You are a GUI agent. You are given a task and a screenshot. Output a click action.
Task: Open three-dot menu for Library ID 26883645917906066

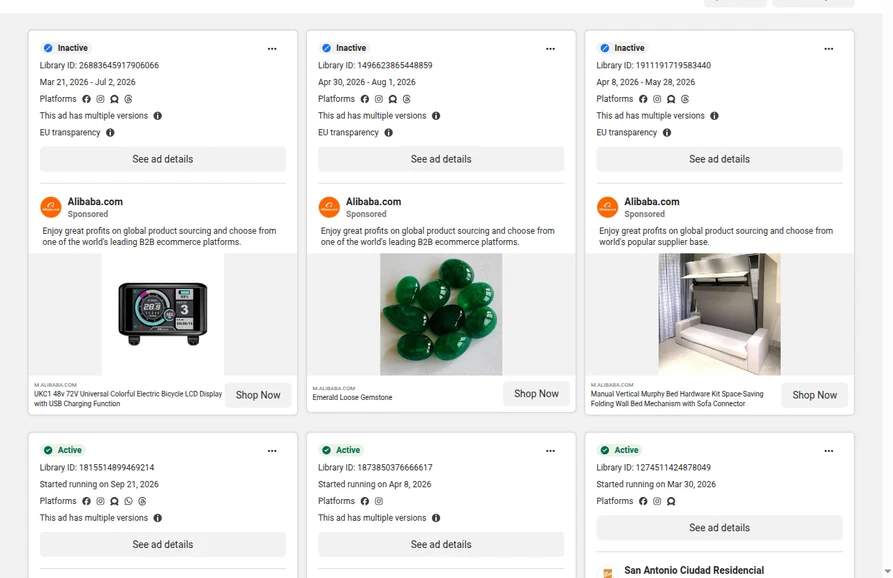[x=272, y=48]
